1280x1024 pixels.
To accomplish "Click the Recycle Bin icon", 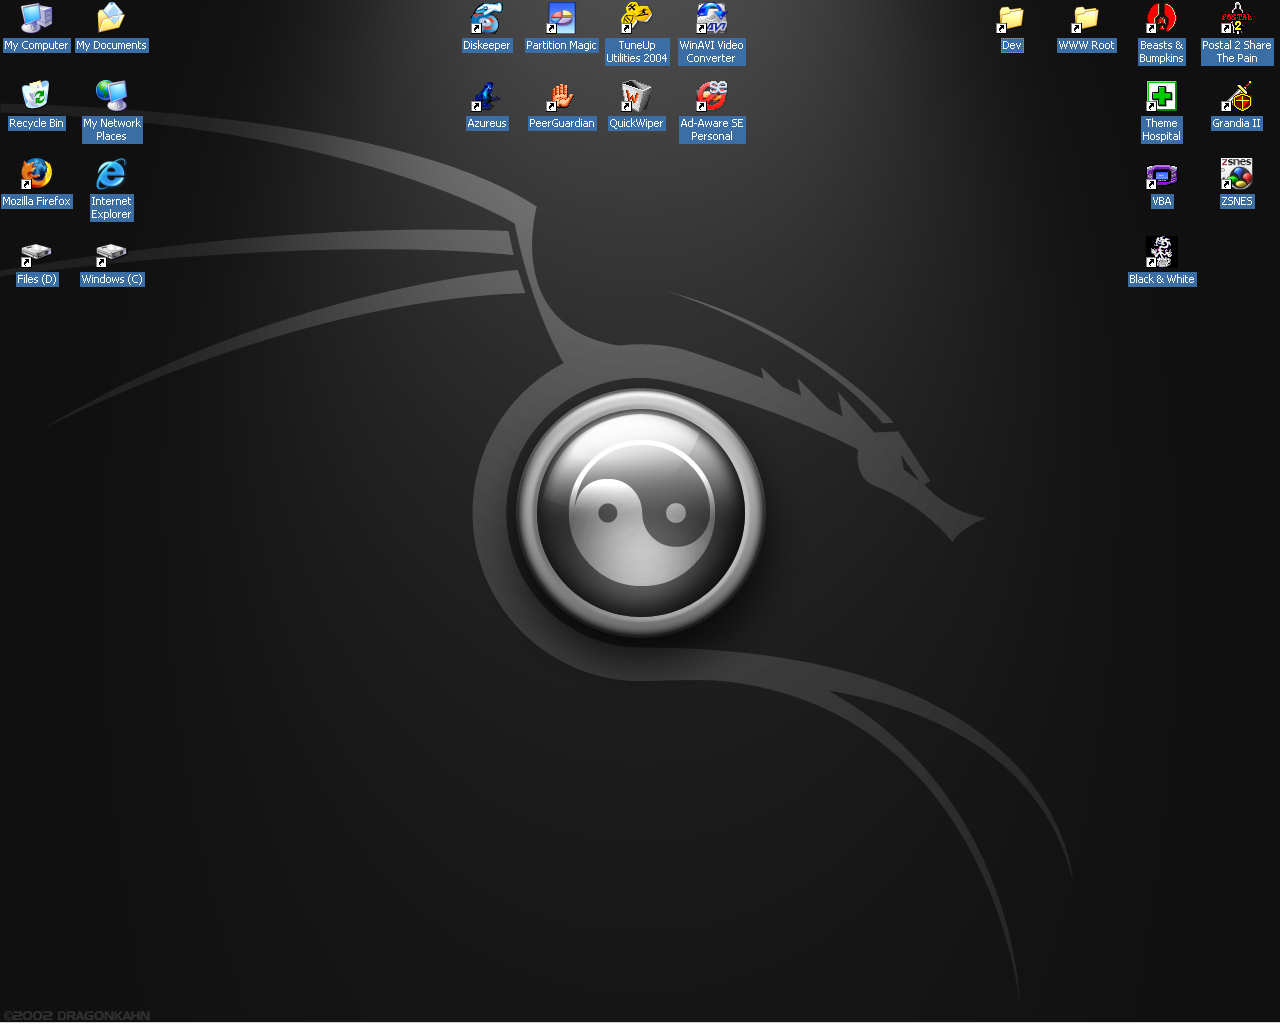I will point(36,96).
